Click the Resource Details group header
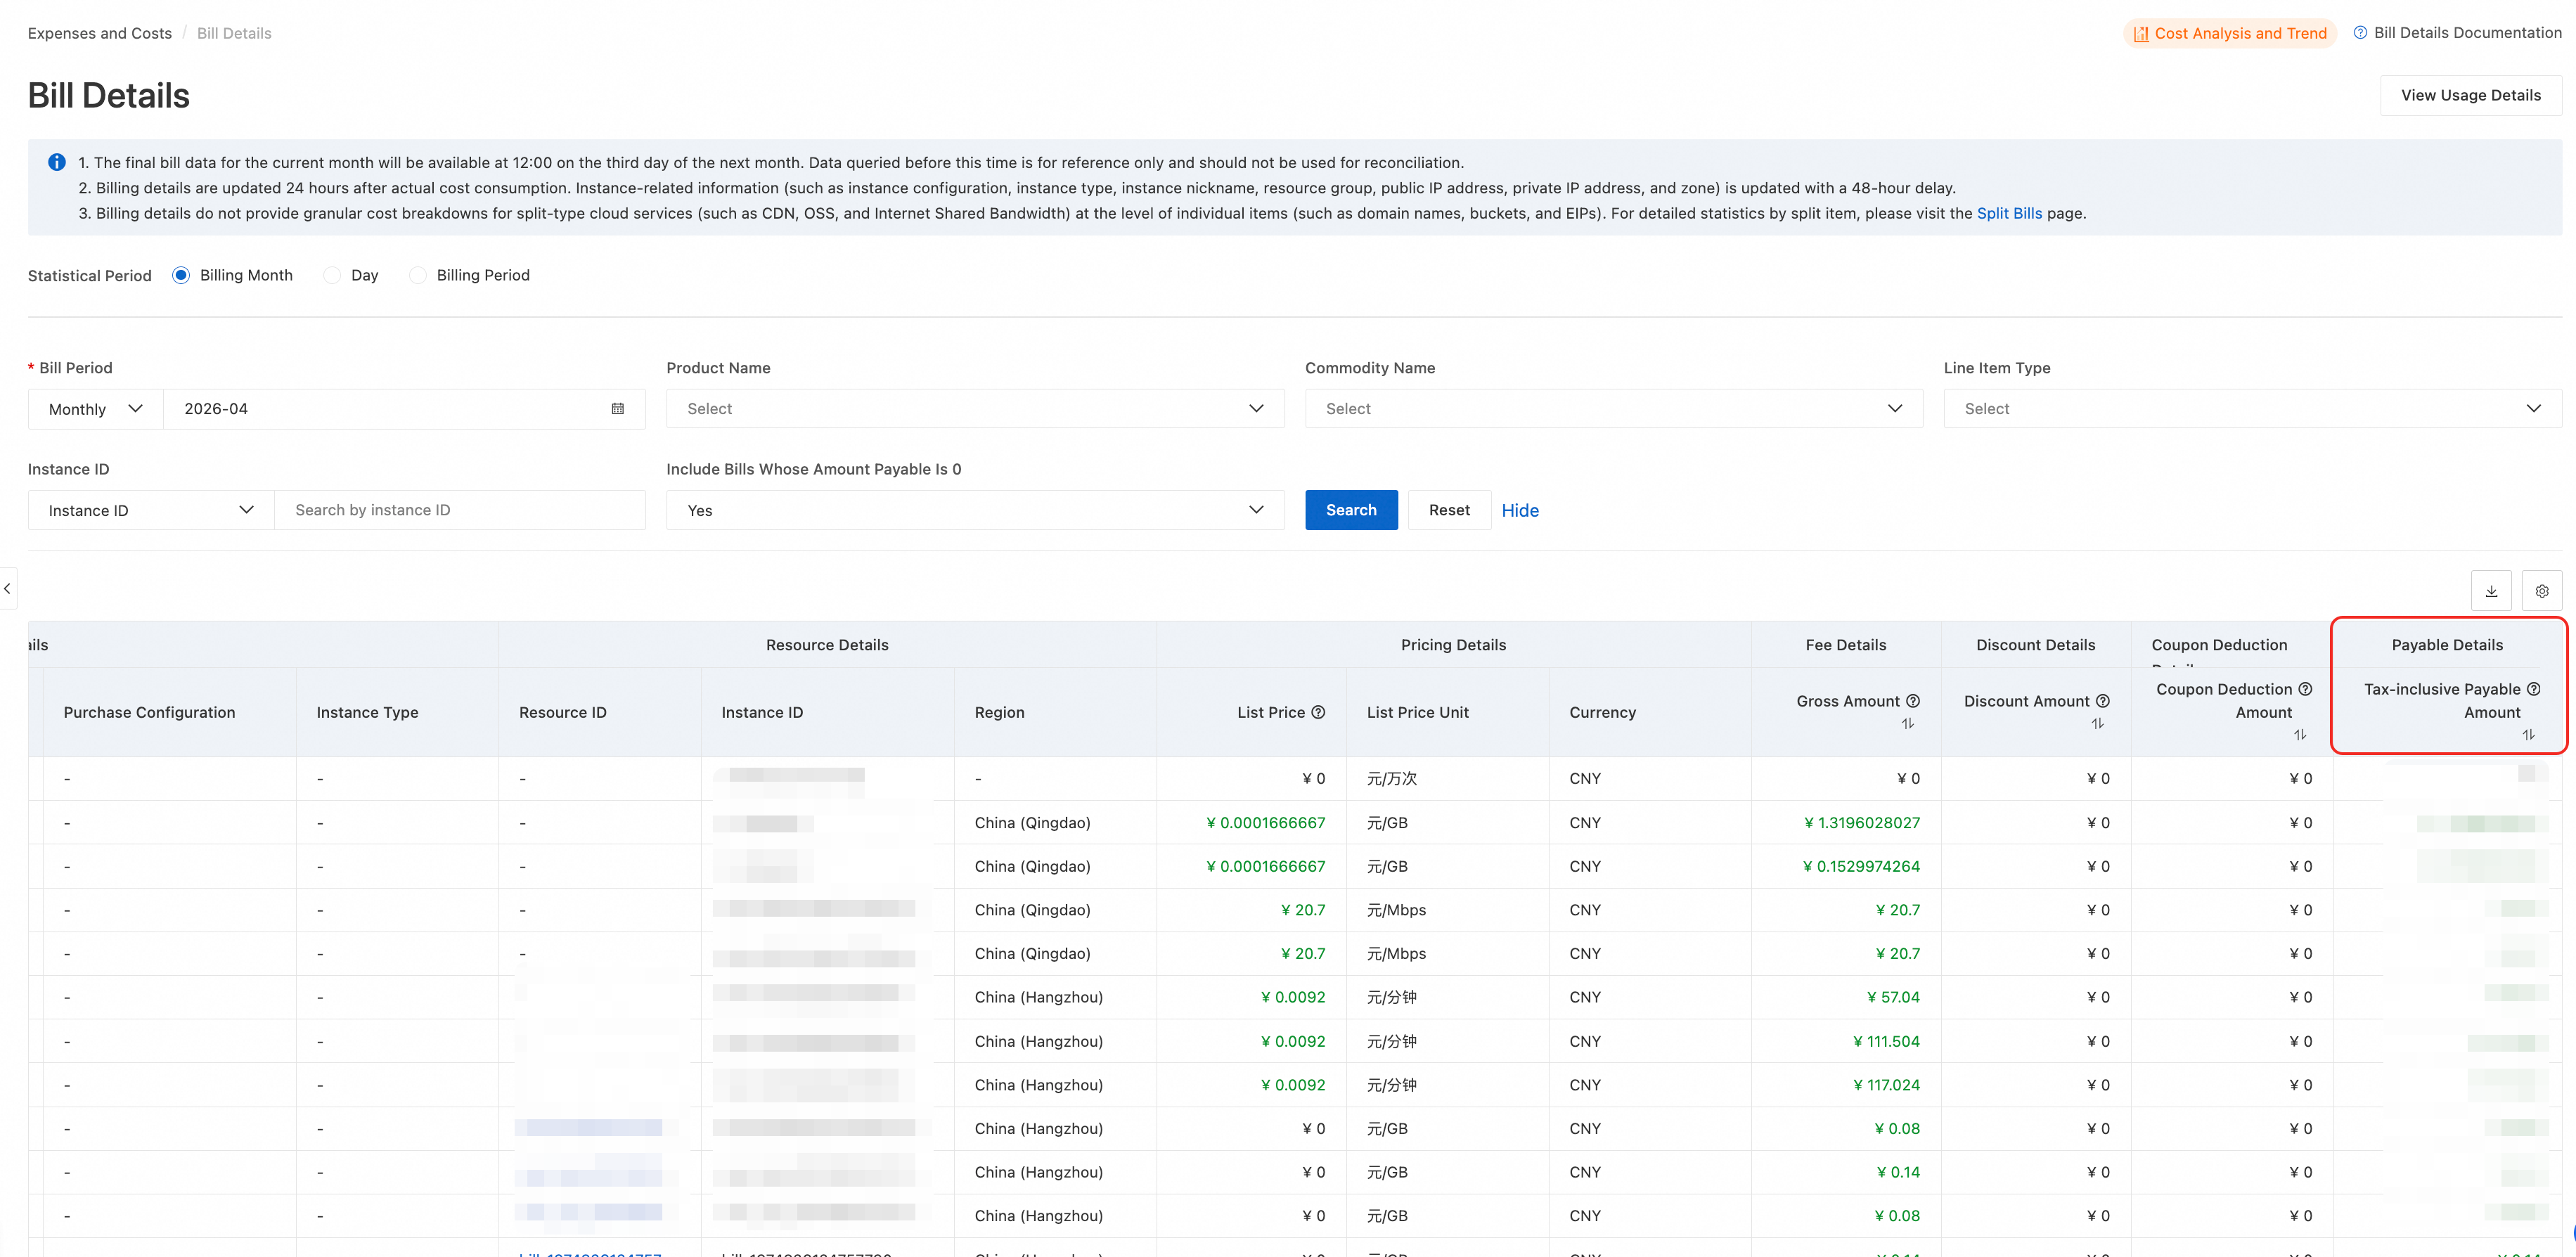2576x1257 pixels. (x=827, y=645)
